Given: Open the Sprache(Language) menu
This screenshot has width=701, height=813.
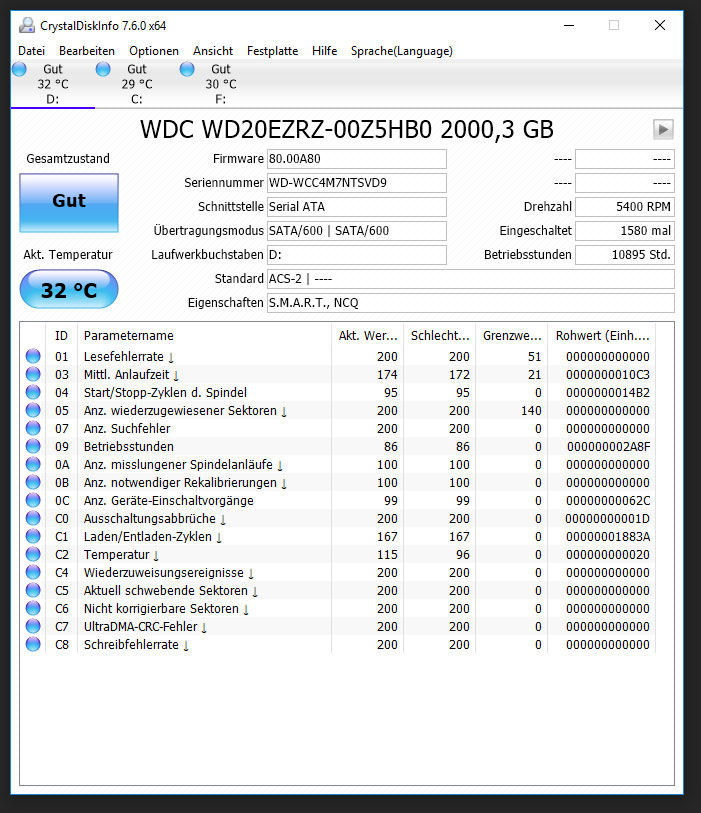Looking at the screenshot, I should [401, 51].
